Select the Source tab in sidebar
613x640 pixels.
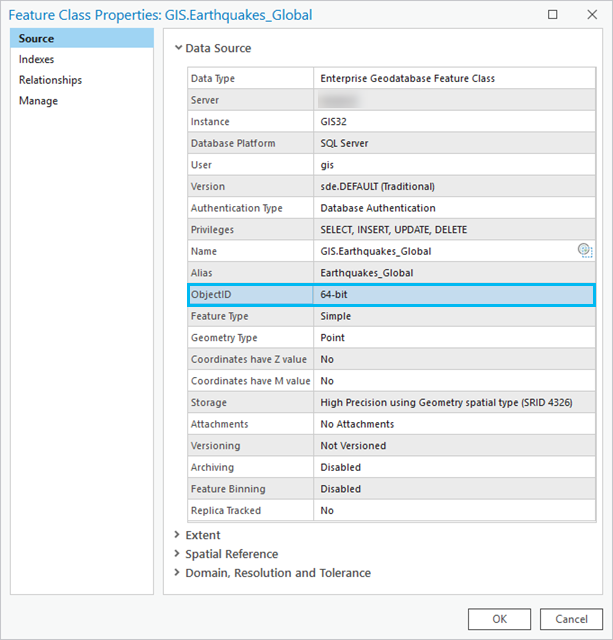coord(37,38)
